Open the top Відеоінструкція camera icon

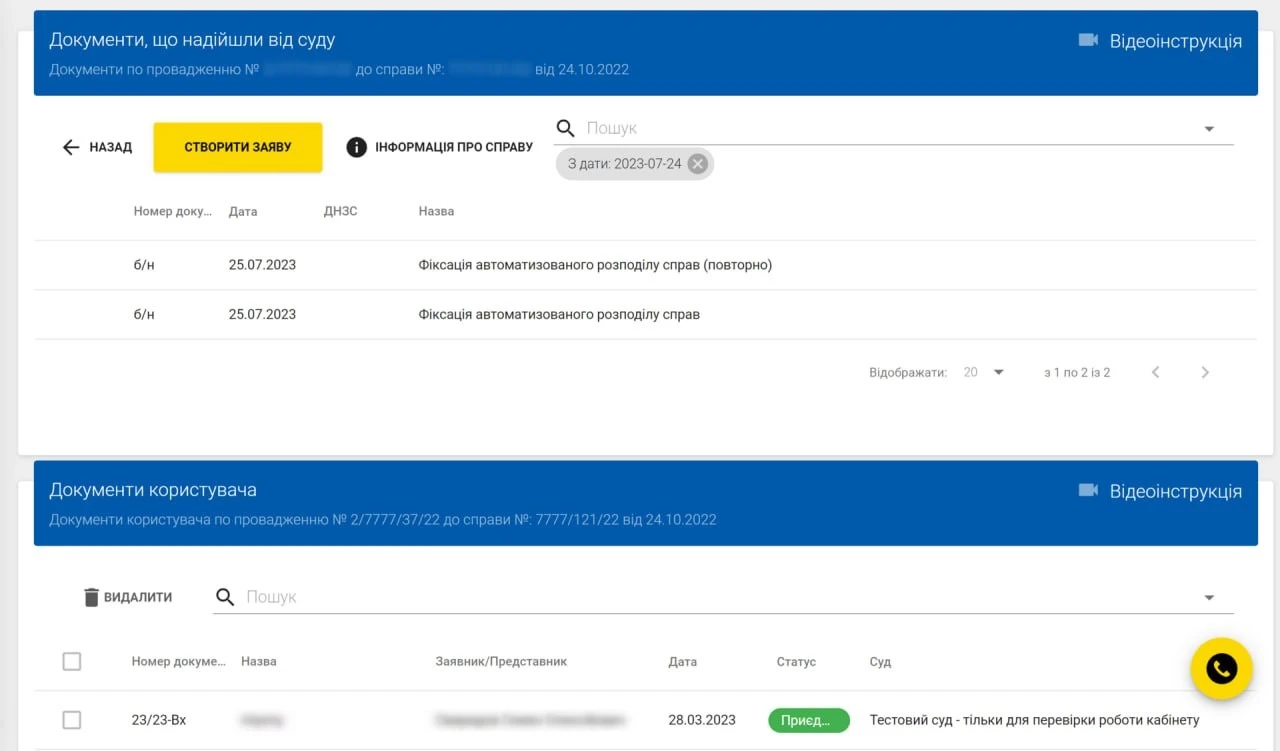1088,41
